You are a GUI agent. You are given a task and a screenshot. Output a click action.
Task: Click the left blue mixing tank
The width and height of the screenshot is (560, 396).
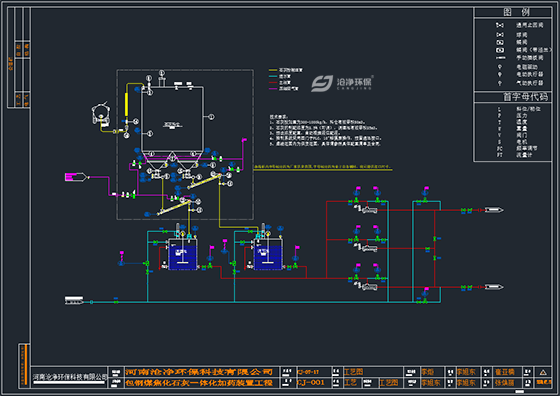(182, 257)
